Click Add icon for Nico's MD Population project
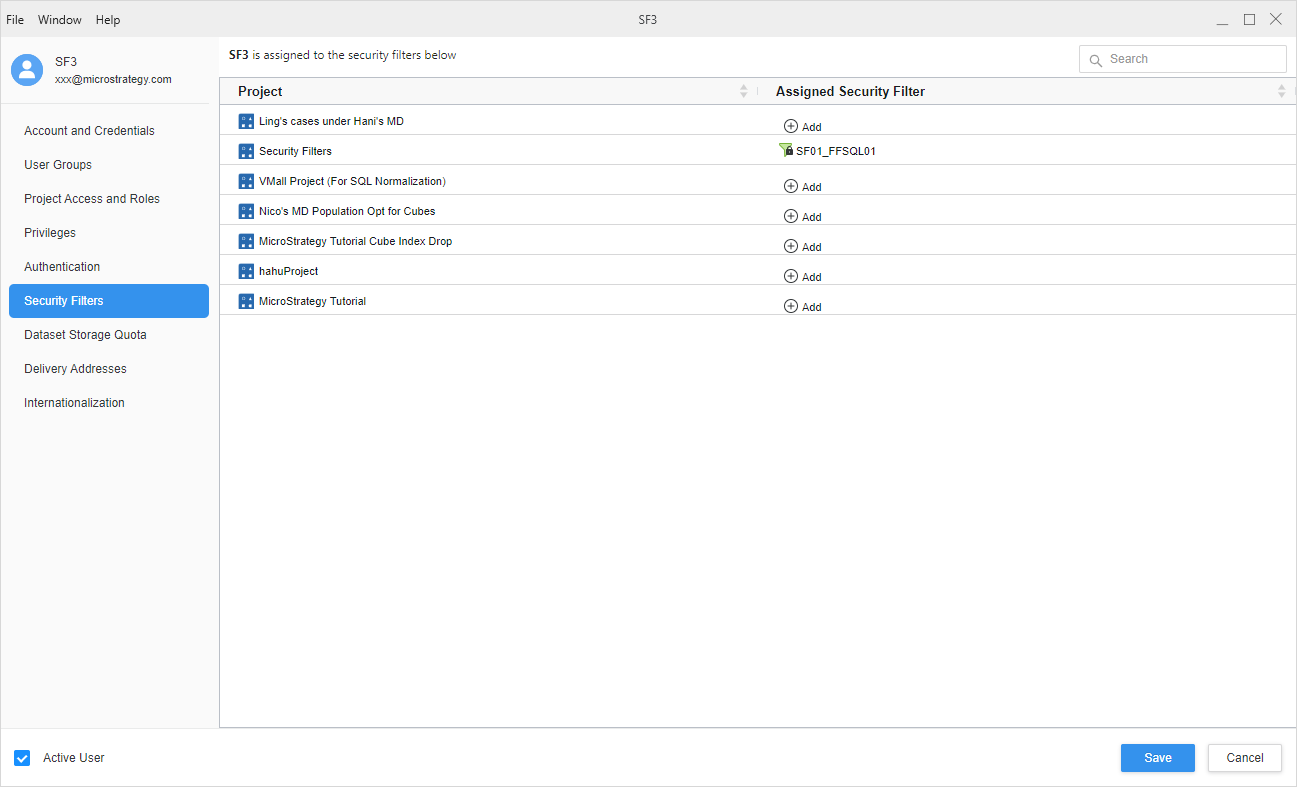Image resolution: width=1297 pixels, height=787 pixels. (791, 216)
